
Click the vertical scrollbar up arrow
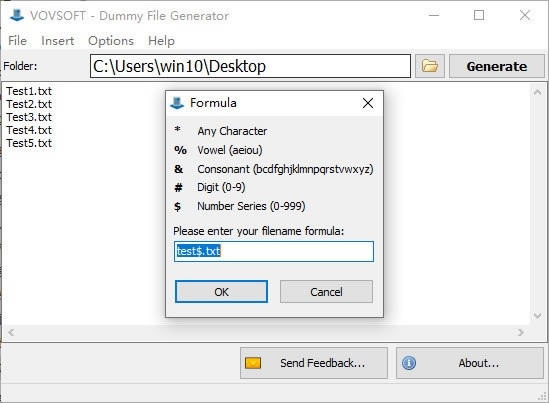(537, 92)
